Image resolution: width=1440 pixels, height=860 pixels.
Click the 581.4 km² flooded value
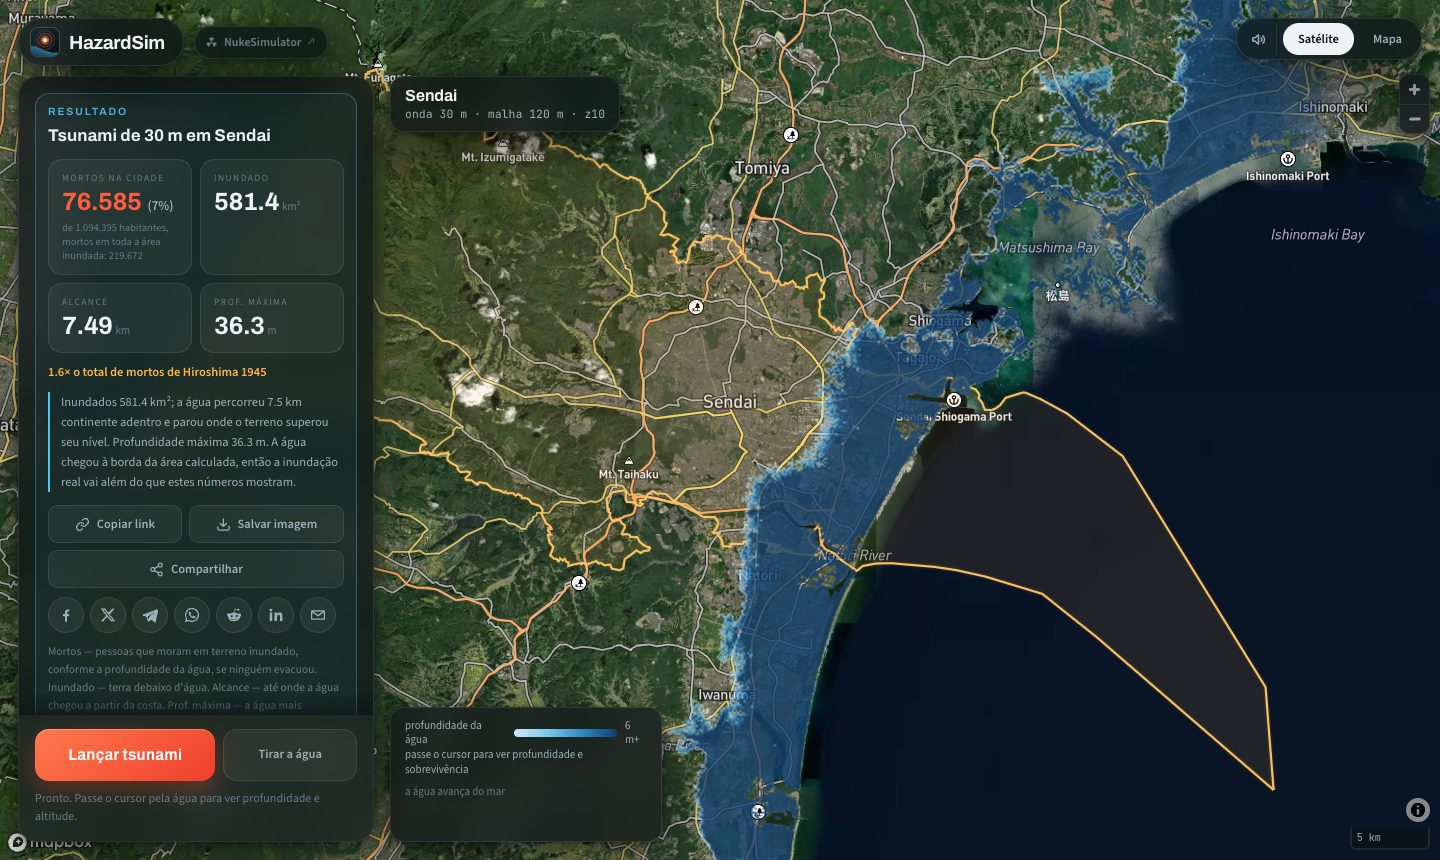(x=246, y=202)
